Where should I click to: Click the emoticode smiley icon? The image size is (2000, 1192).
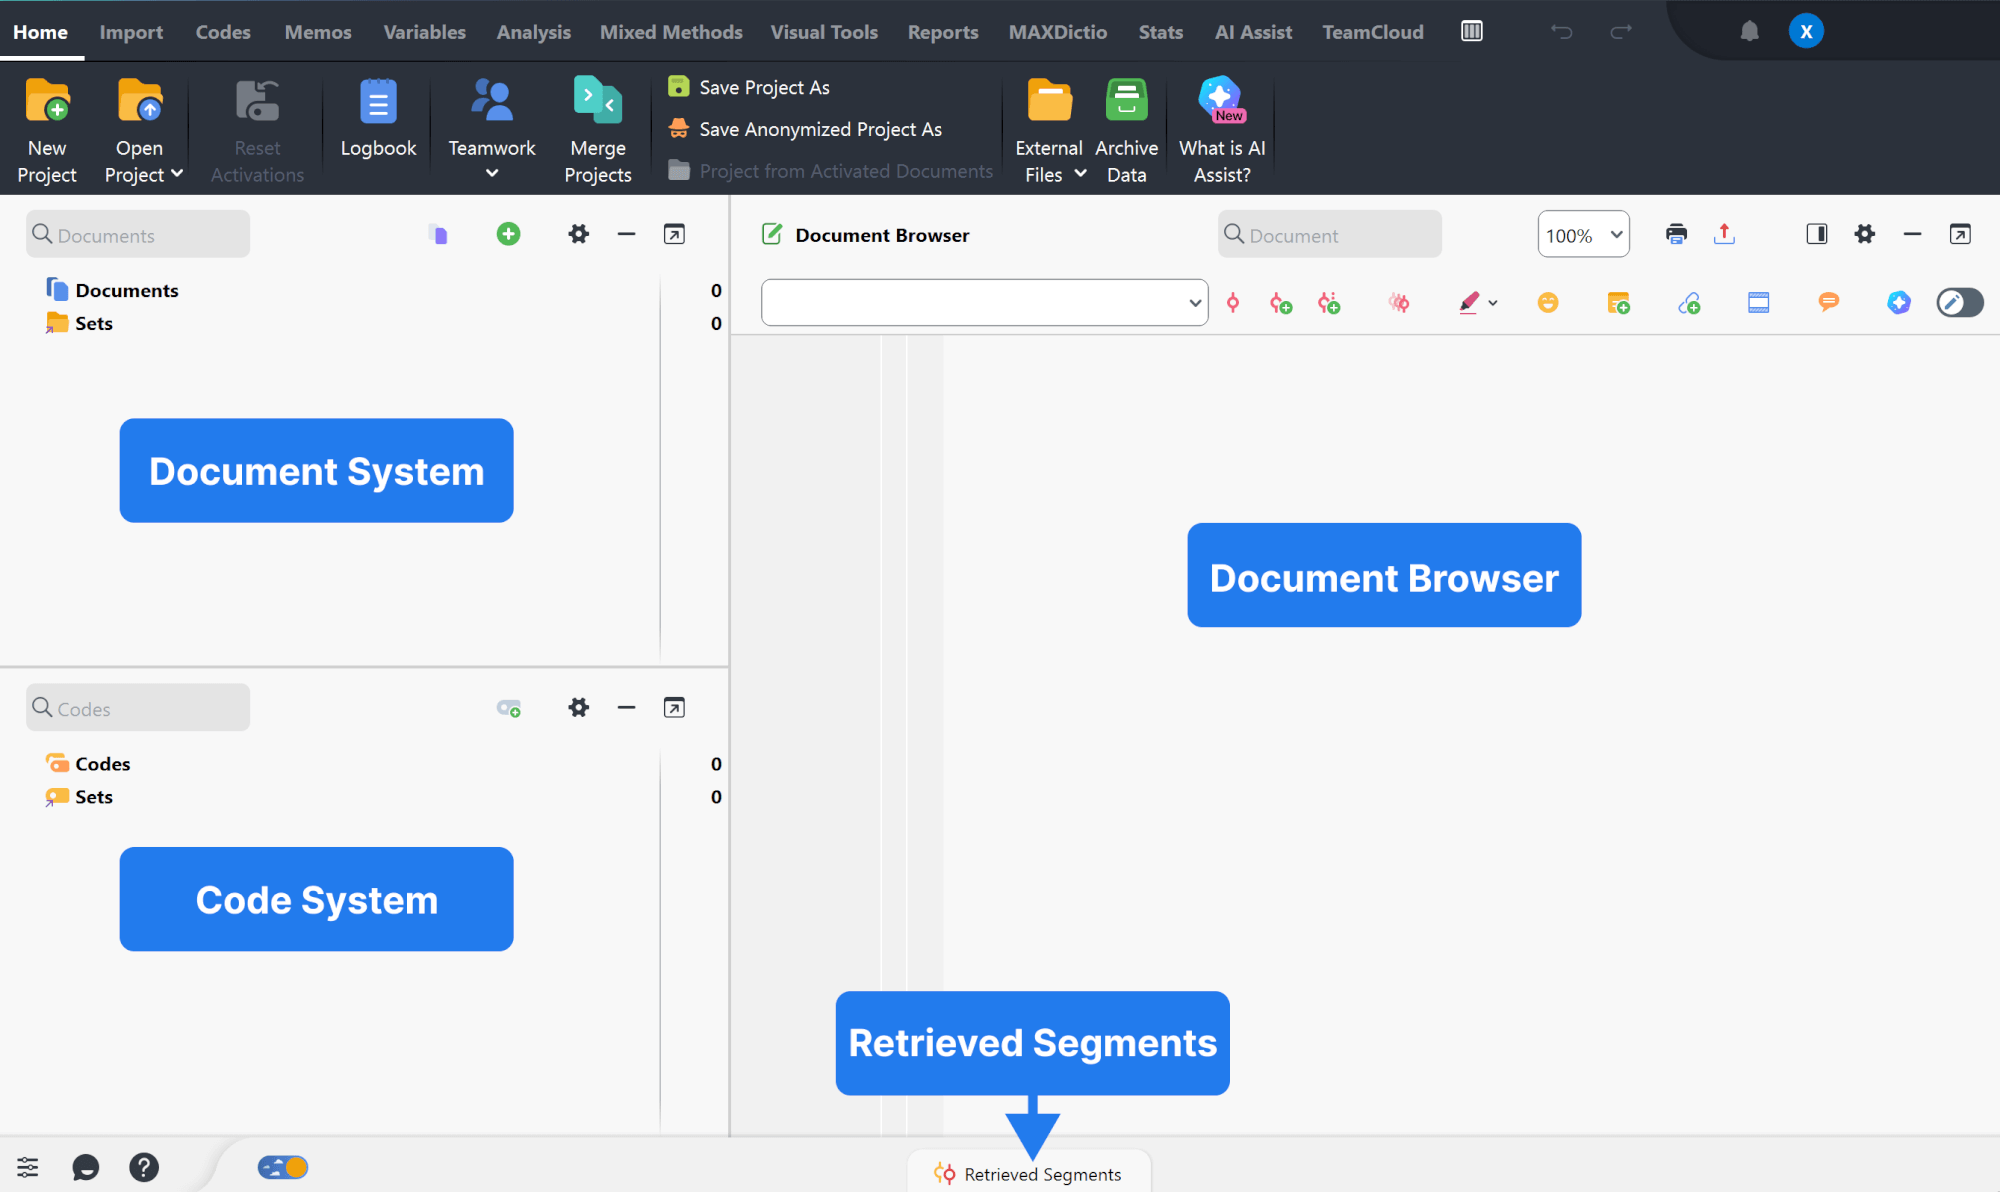pos(1547,303)
